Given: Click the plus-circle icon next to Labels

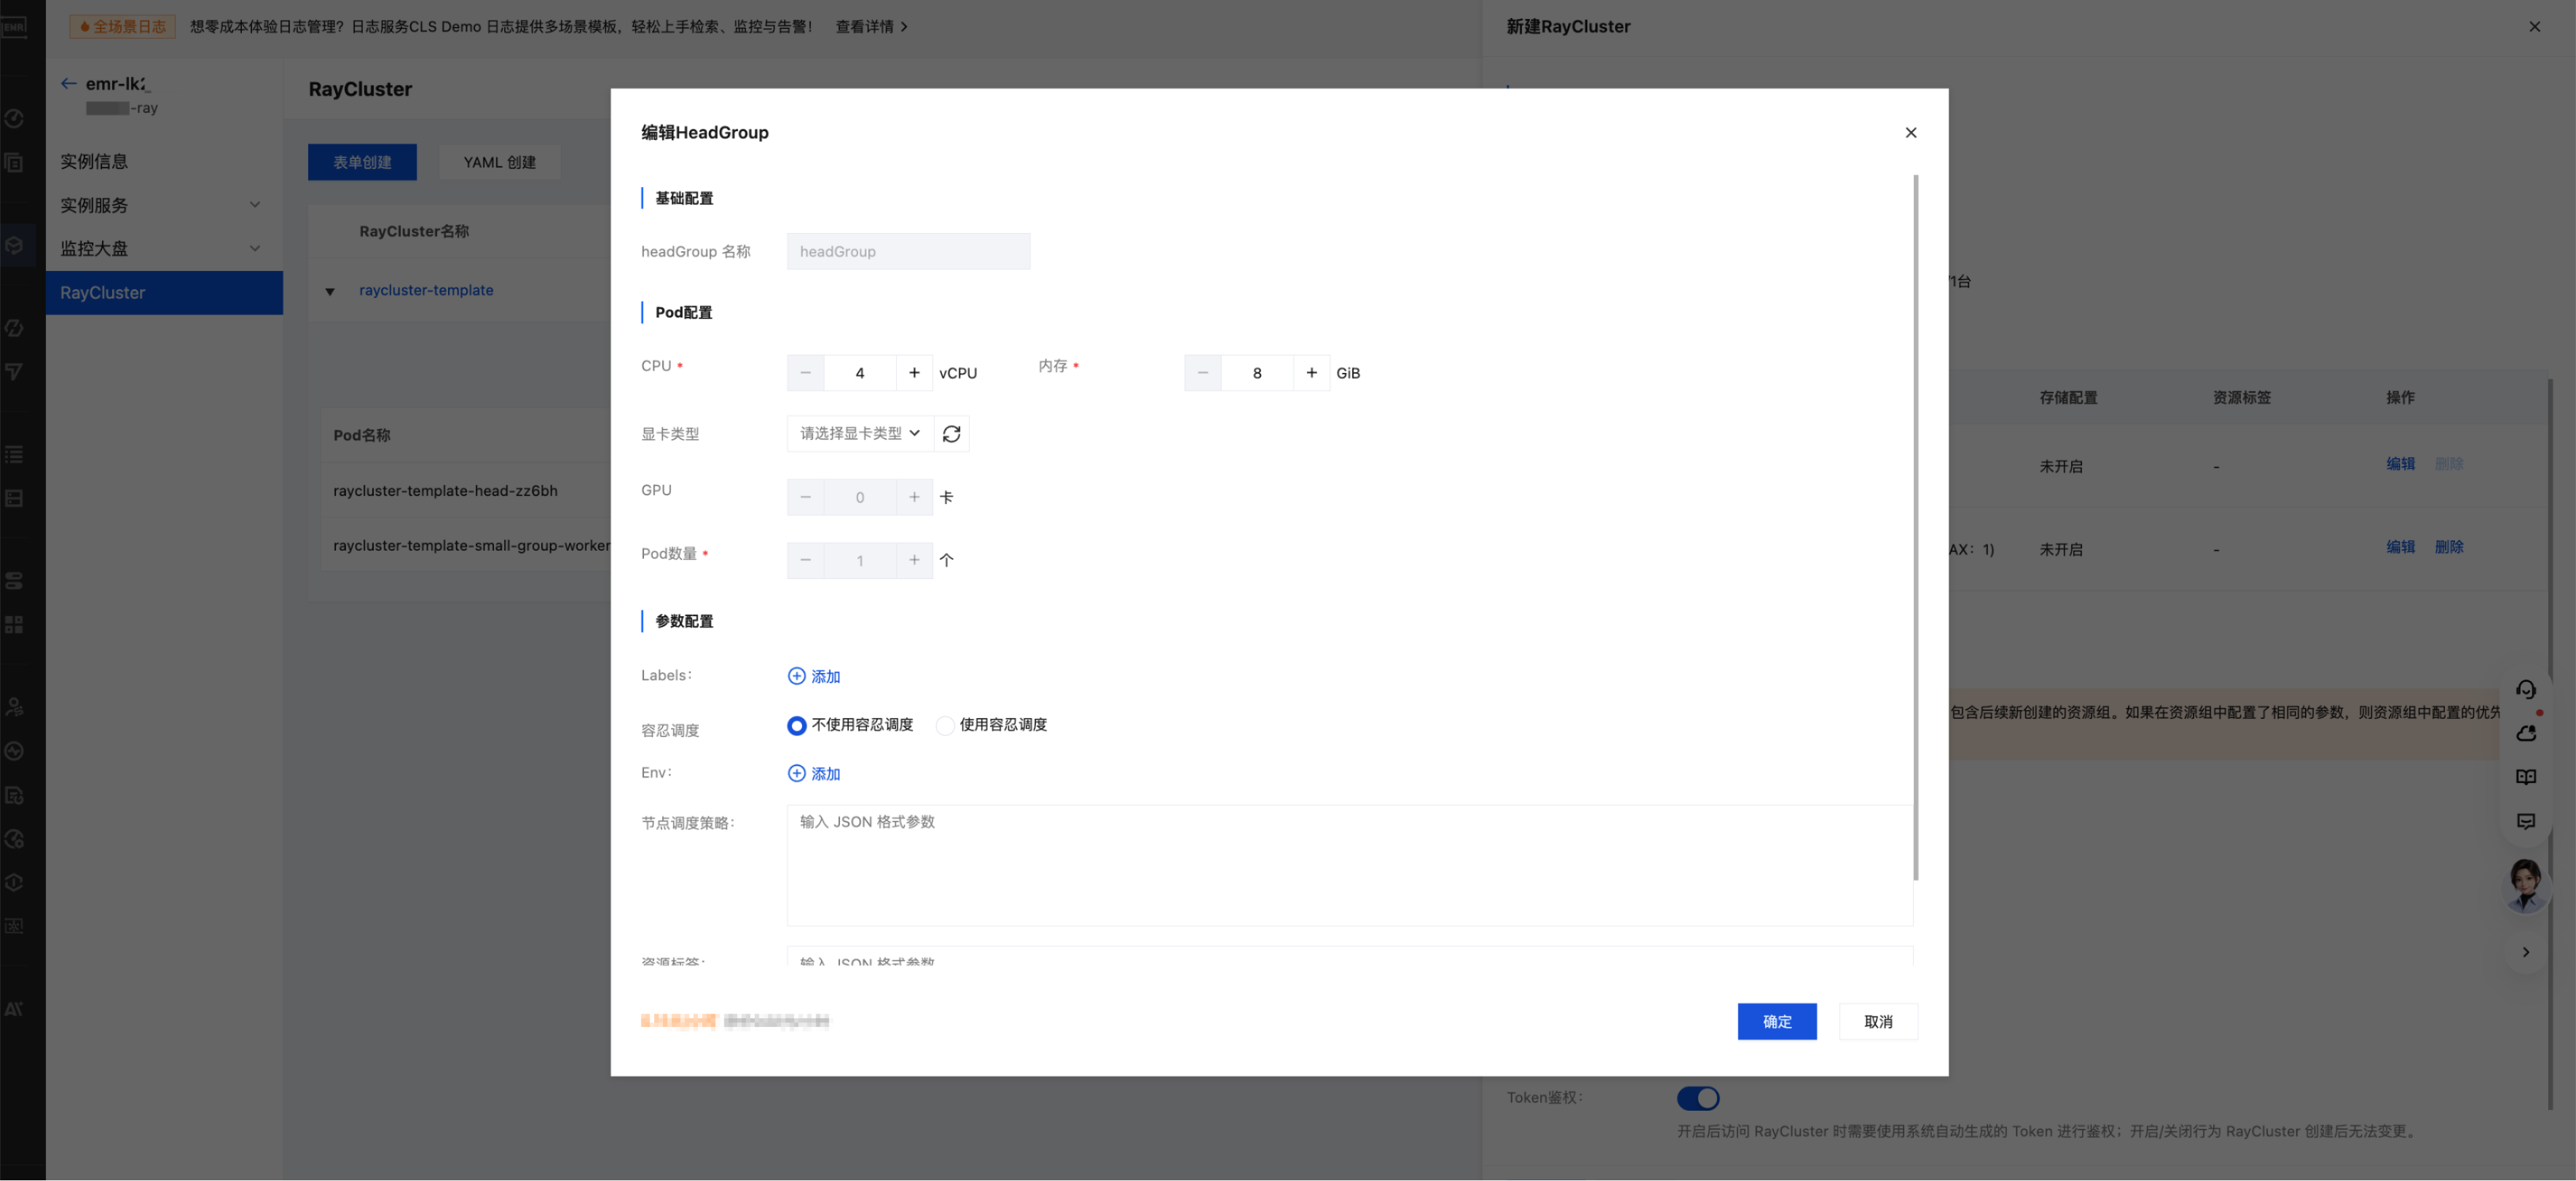Looking at the screenshot, I should click(x=796, y=676).
